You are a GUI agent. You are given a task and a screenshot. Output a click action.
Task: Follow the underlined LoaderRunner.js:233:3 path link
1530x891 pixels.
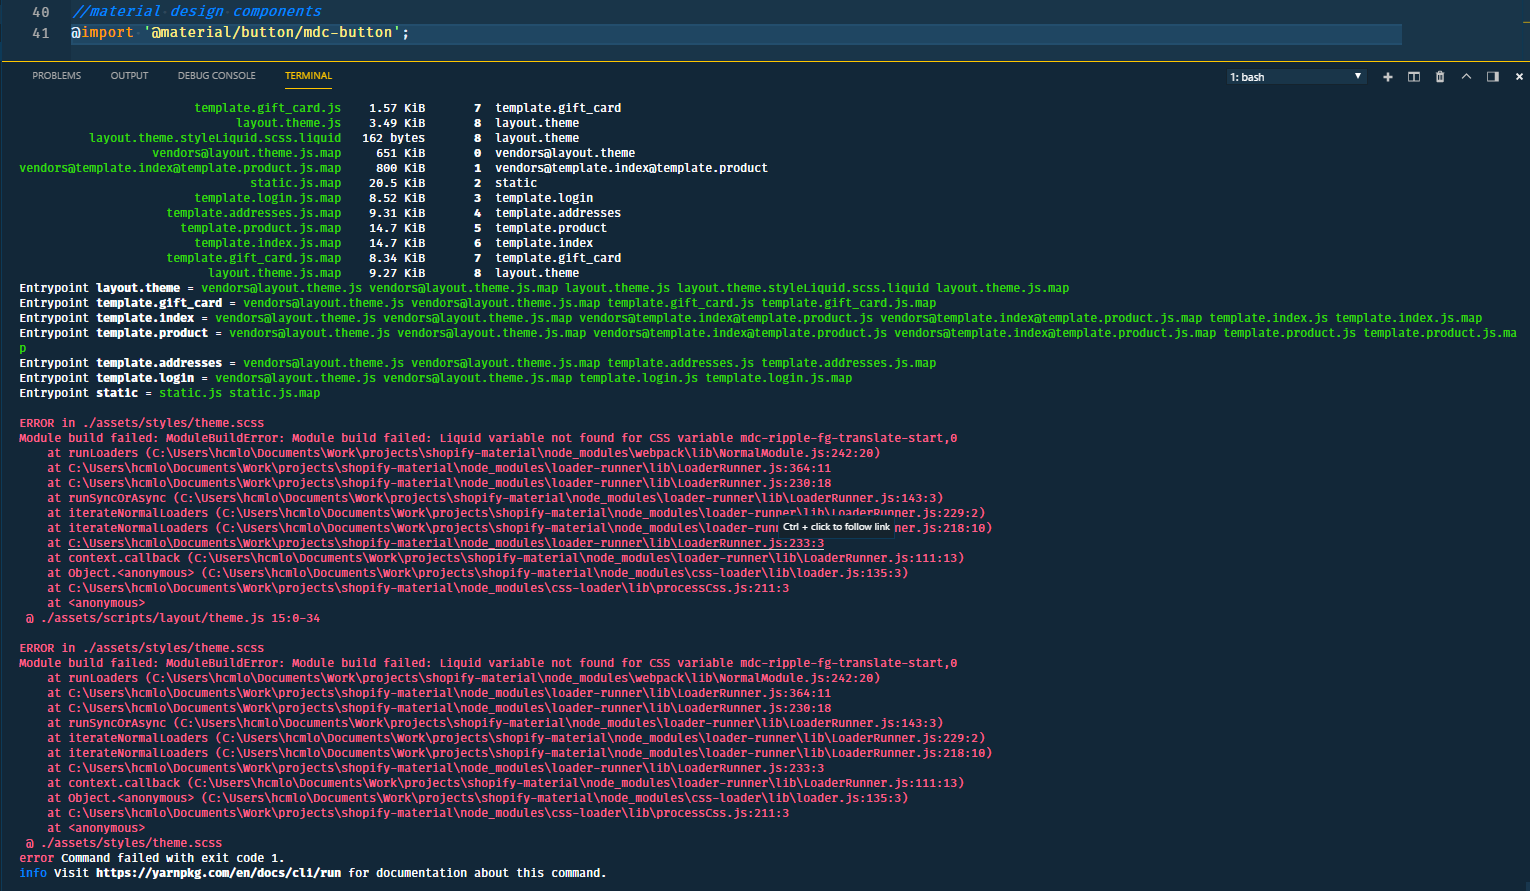click(446, 543)
